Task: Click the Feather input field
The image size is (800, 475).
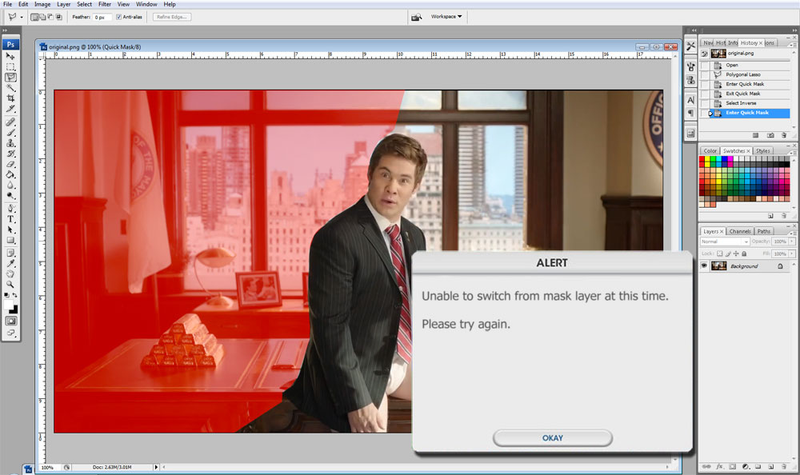Action: point(102,17)
